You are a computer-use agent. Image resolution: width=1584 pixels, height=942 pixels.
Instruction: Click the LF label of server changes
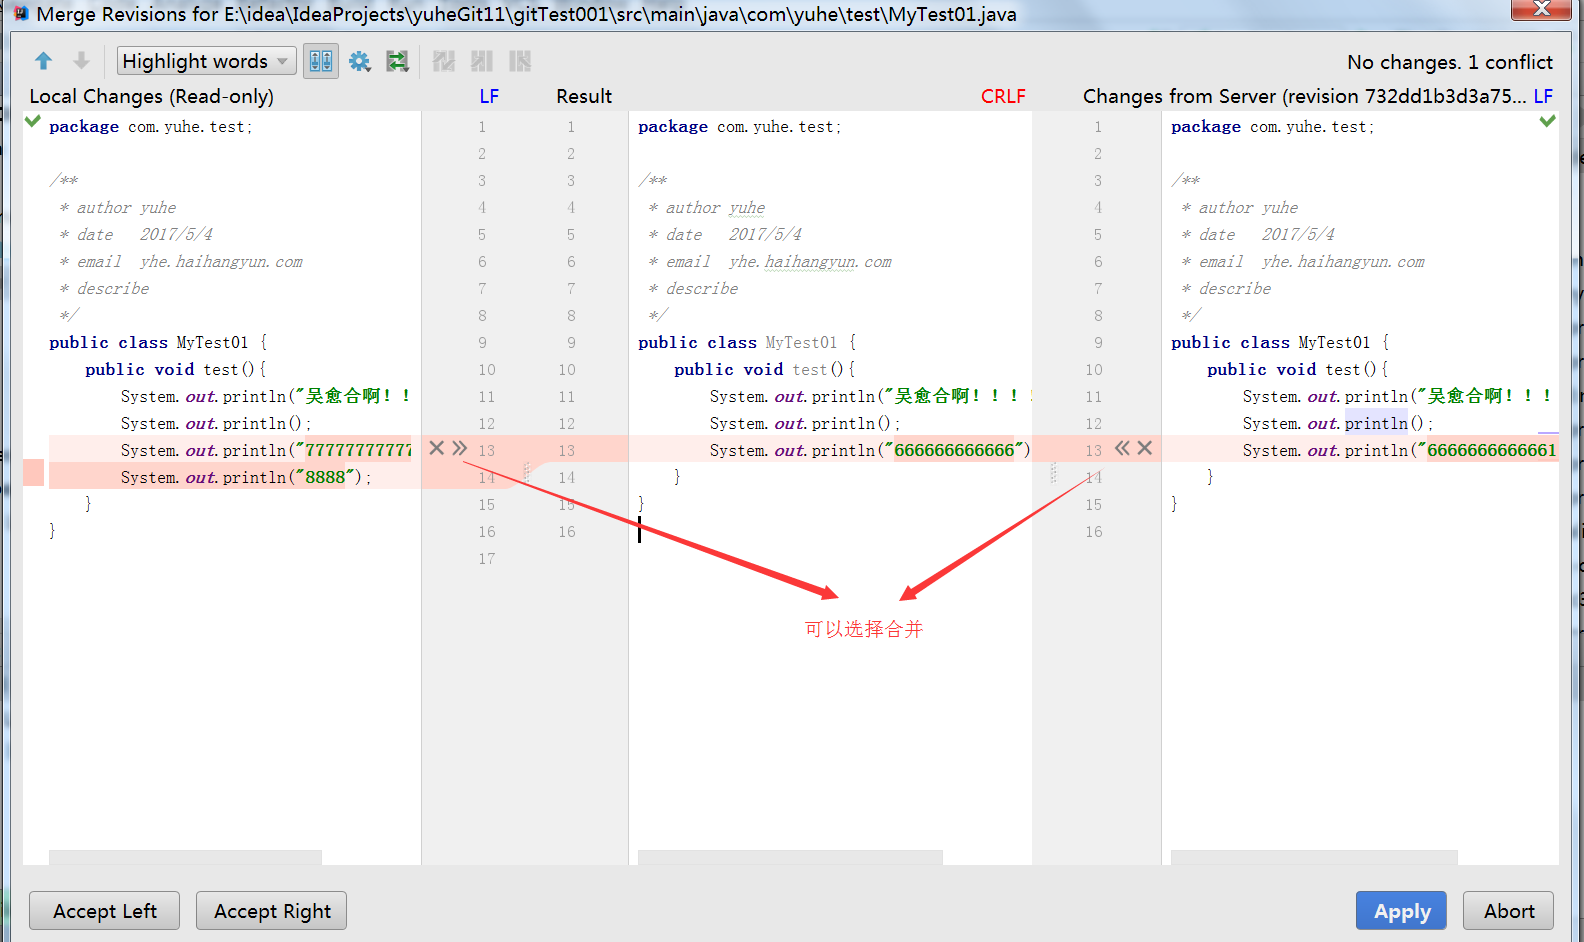[x=1543, y=96]
